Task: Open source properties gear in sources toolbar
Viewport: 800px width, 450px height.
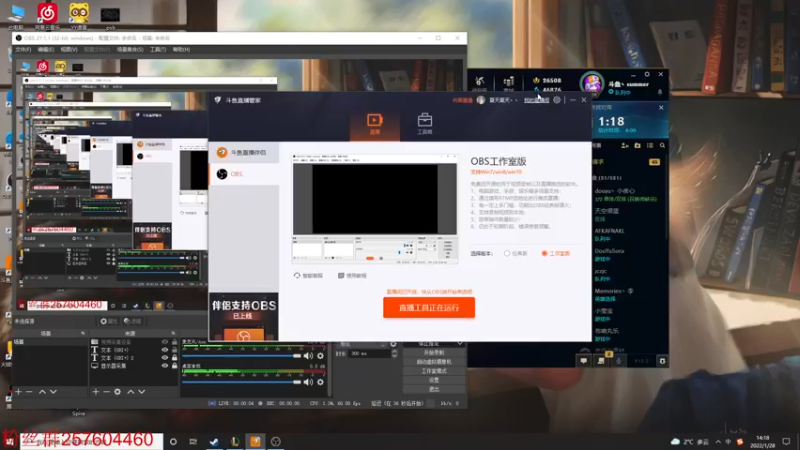Action: [117, 392]
